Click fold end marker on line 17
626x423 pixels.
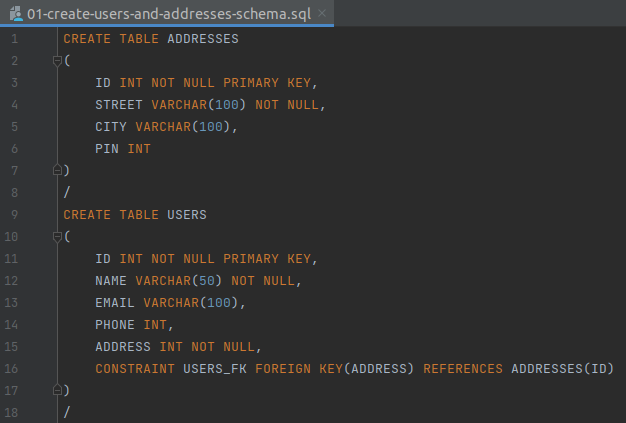tap(57, 390)
